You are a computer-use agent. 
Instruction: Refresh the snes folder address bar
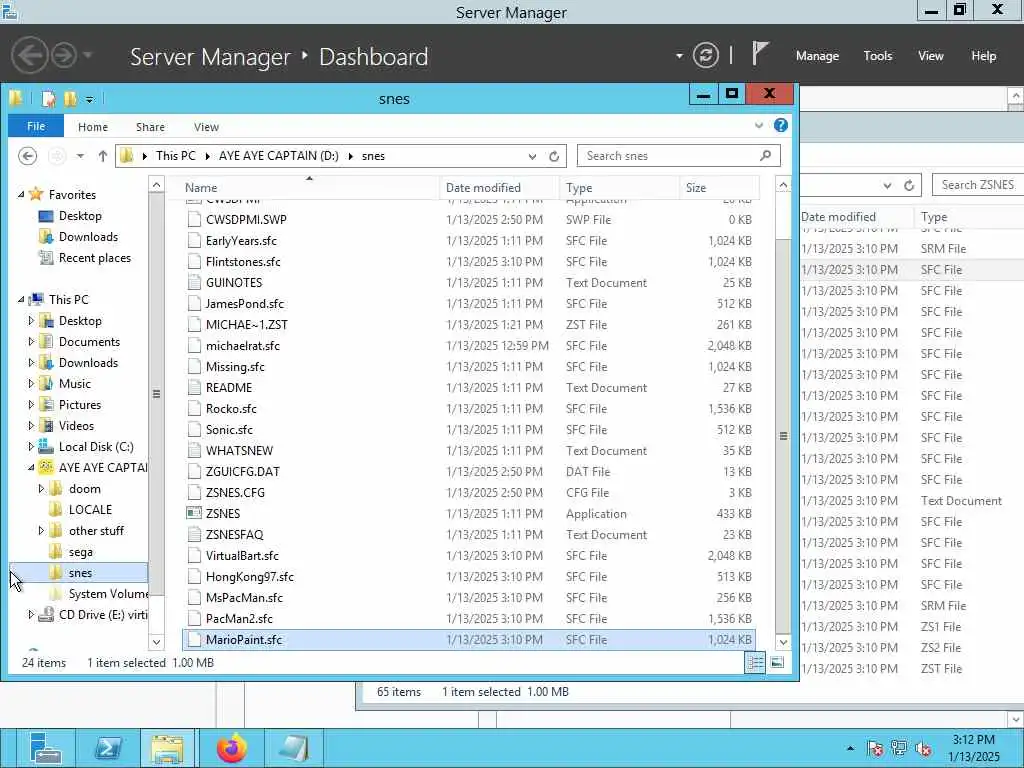(554, 156)
